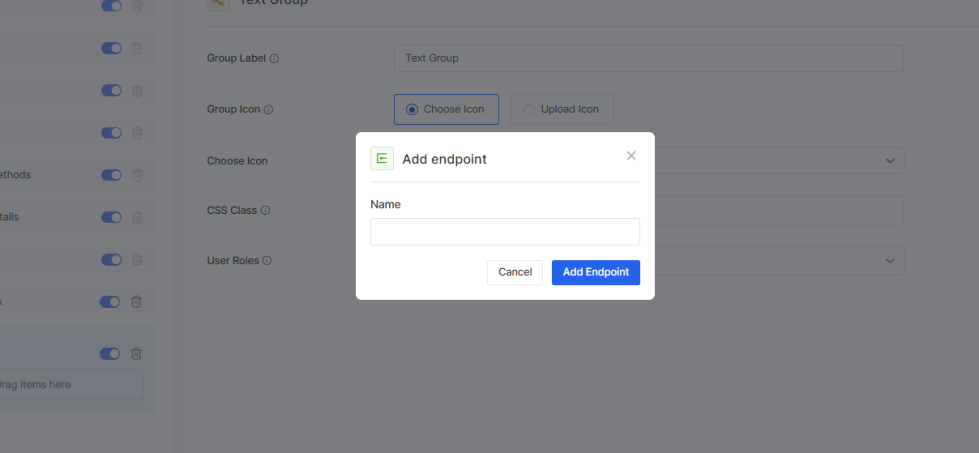Click the blue Add Endpoint button

(x=596, y=272)
